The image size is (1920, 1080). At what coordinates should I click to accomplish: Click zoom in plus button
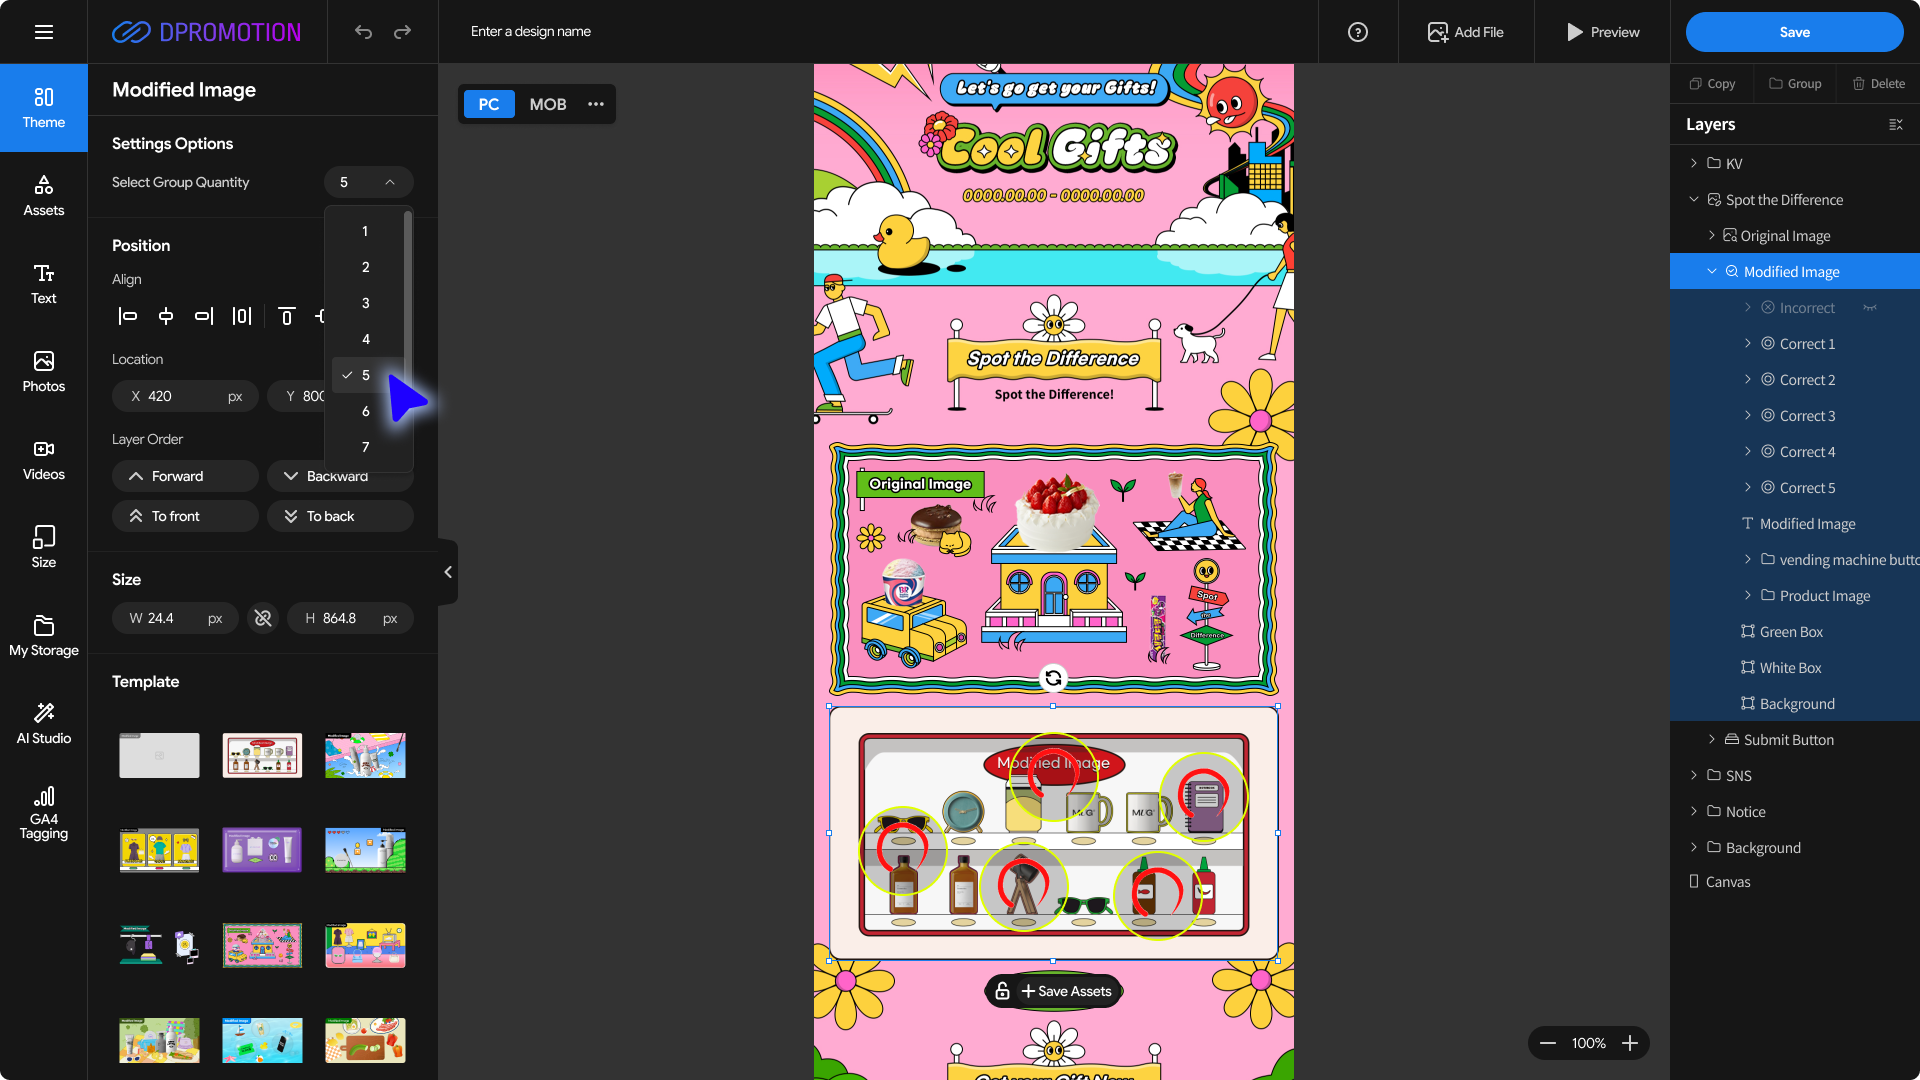(1630, 1043)
